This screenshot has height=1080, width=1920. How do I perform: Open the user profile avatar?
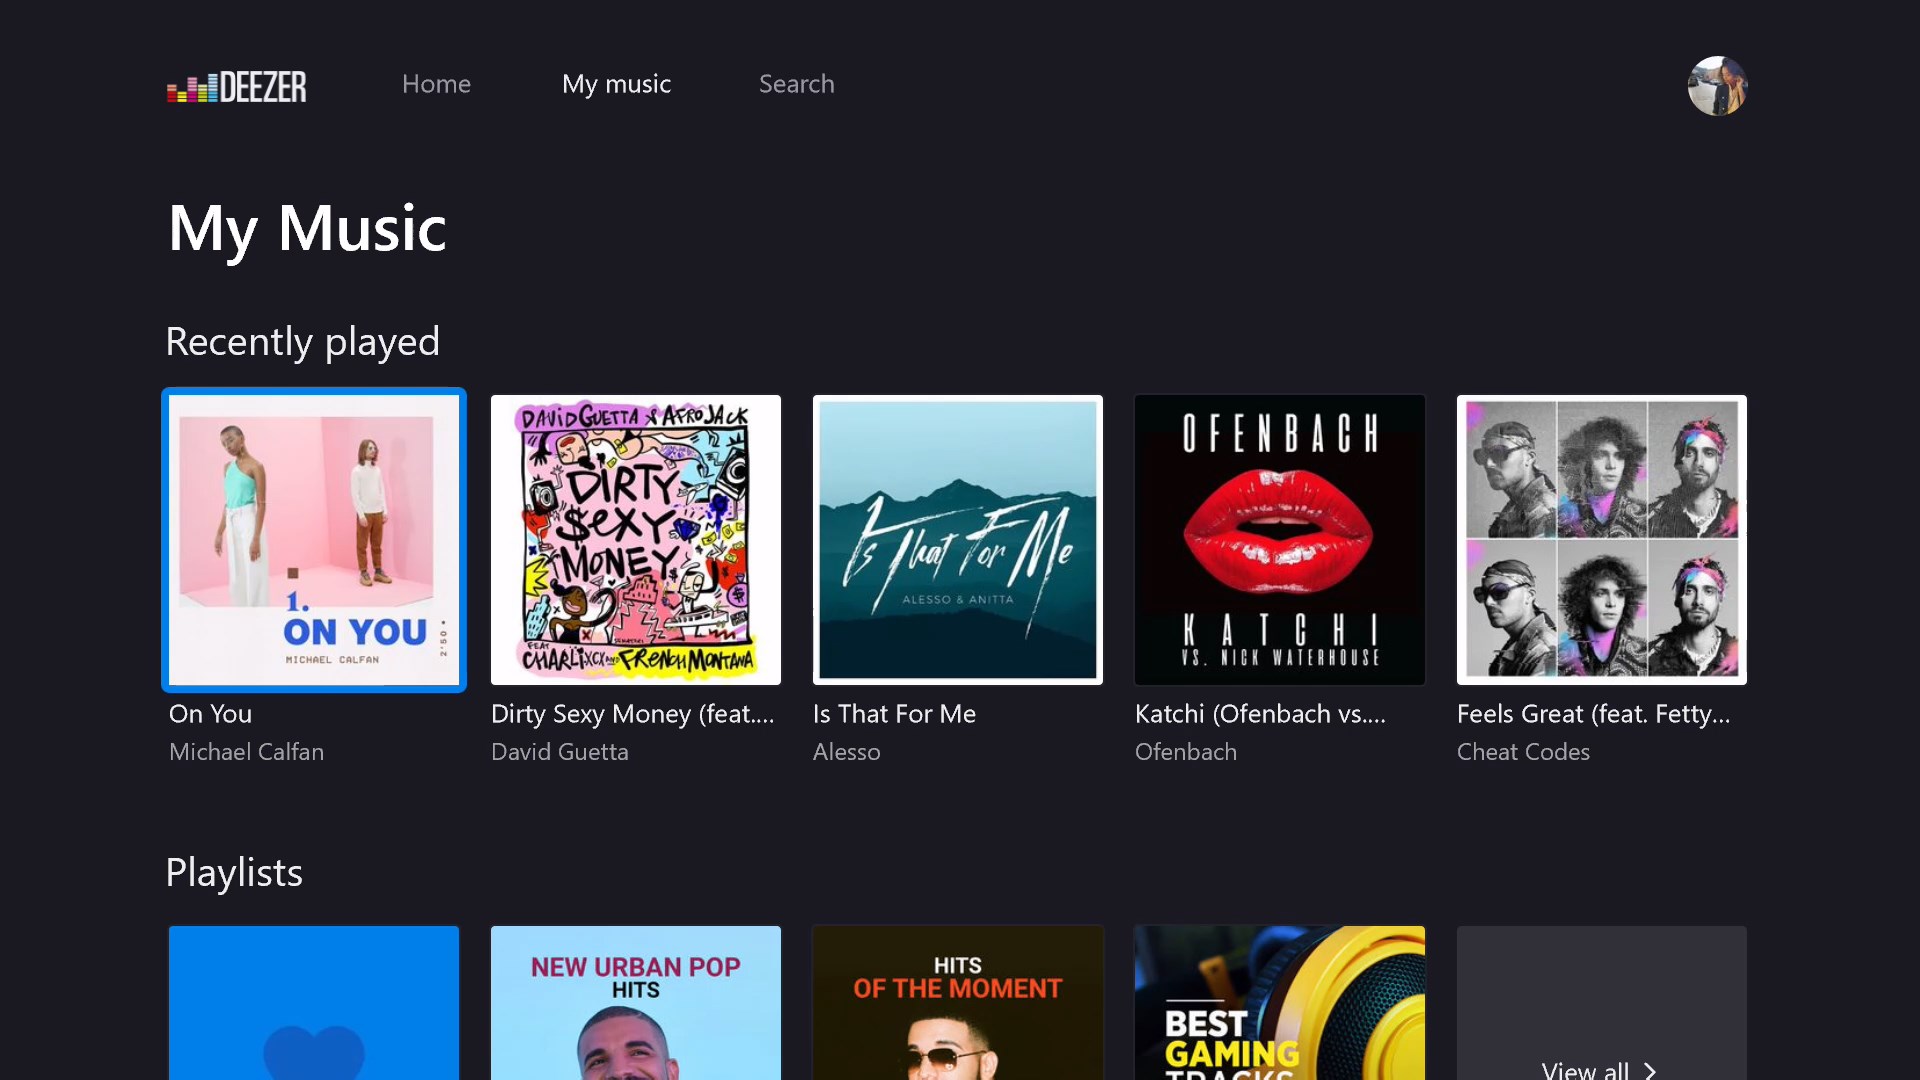pyautogui.click(x=1717, y=86)
